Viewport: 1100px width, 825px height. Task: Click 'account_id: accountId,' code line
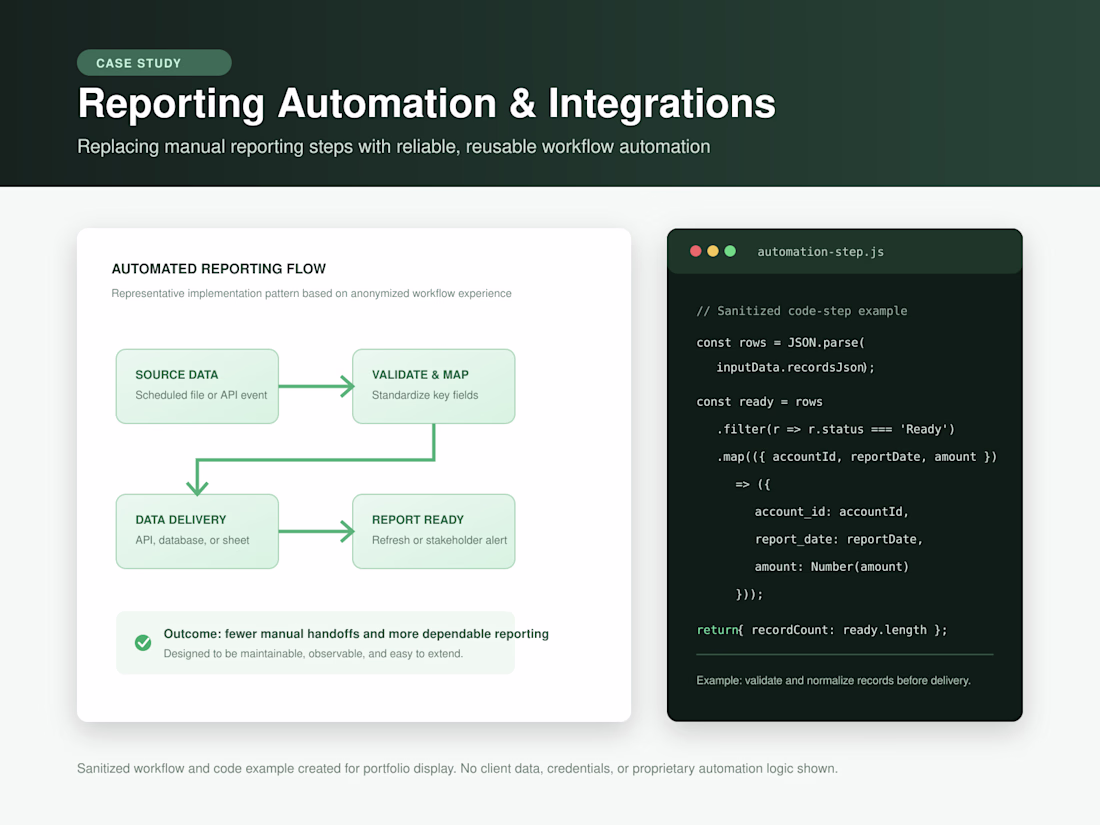click(x=831, y=512)
